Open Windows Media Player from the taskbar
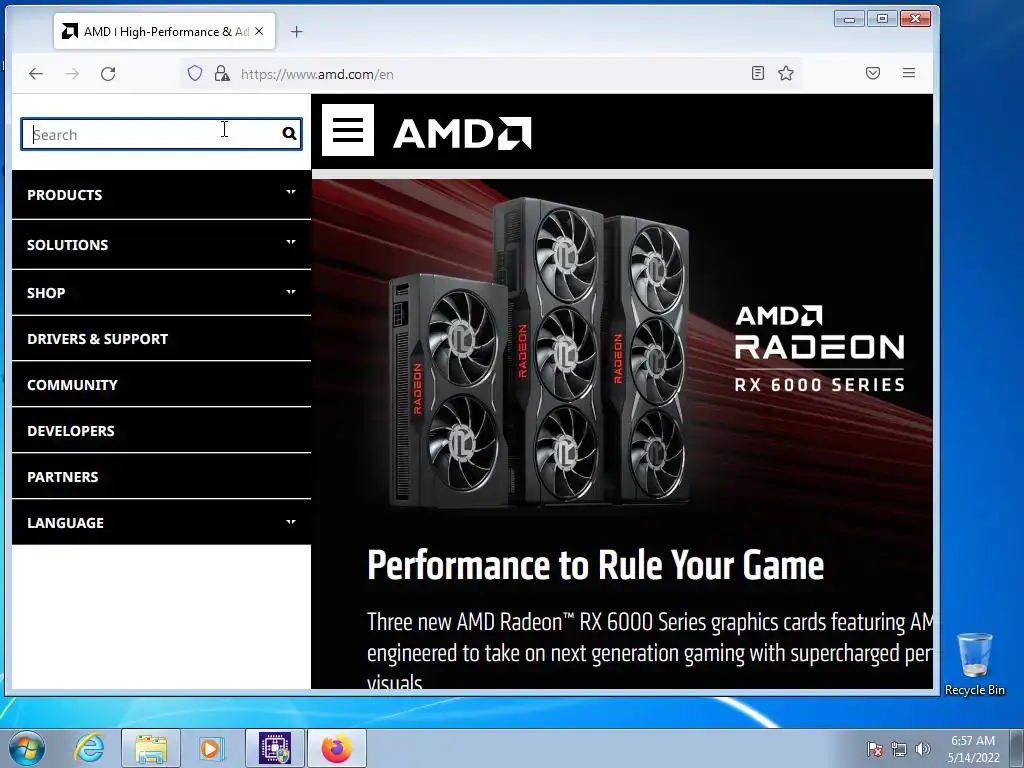 click(x=211, y=748)
